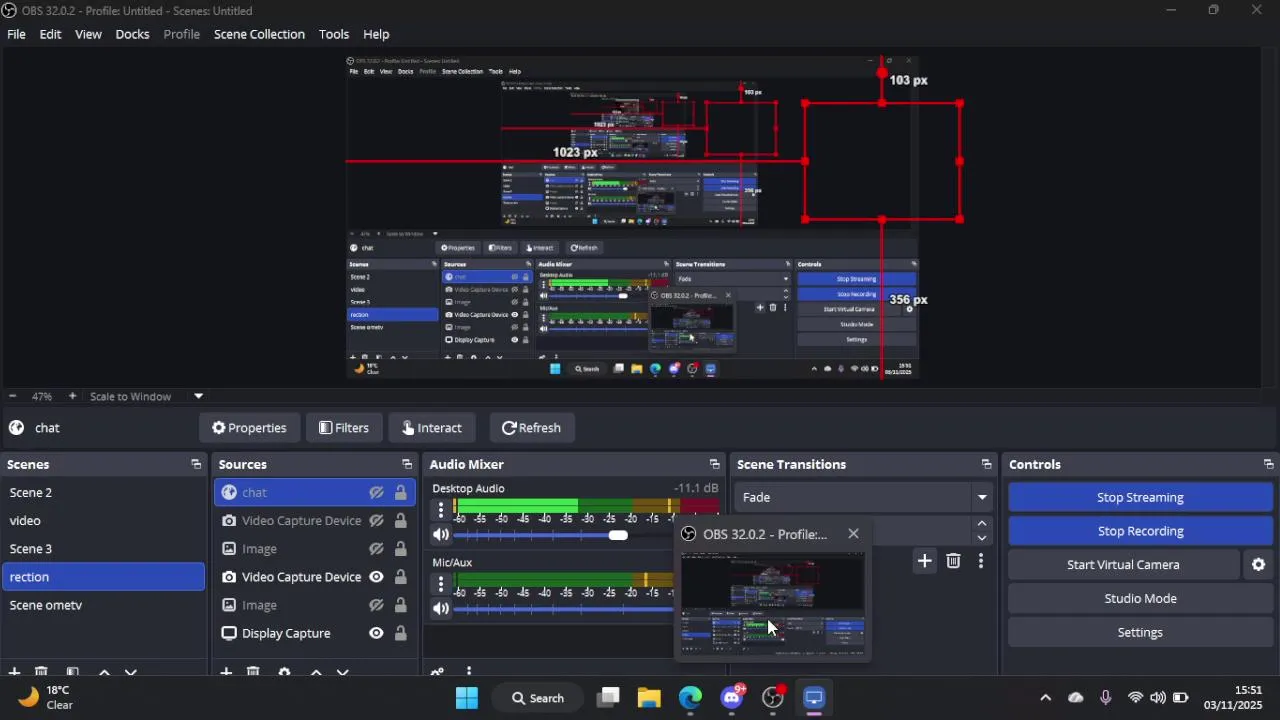Select Scene ometv
This screenshot has height=720, width=1280.
[103, 605]
